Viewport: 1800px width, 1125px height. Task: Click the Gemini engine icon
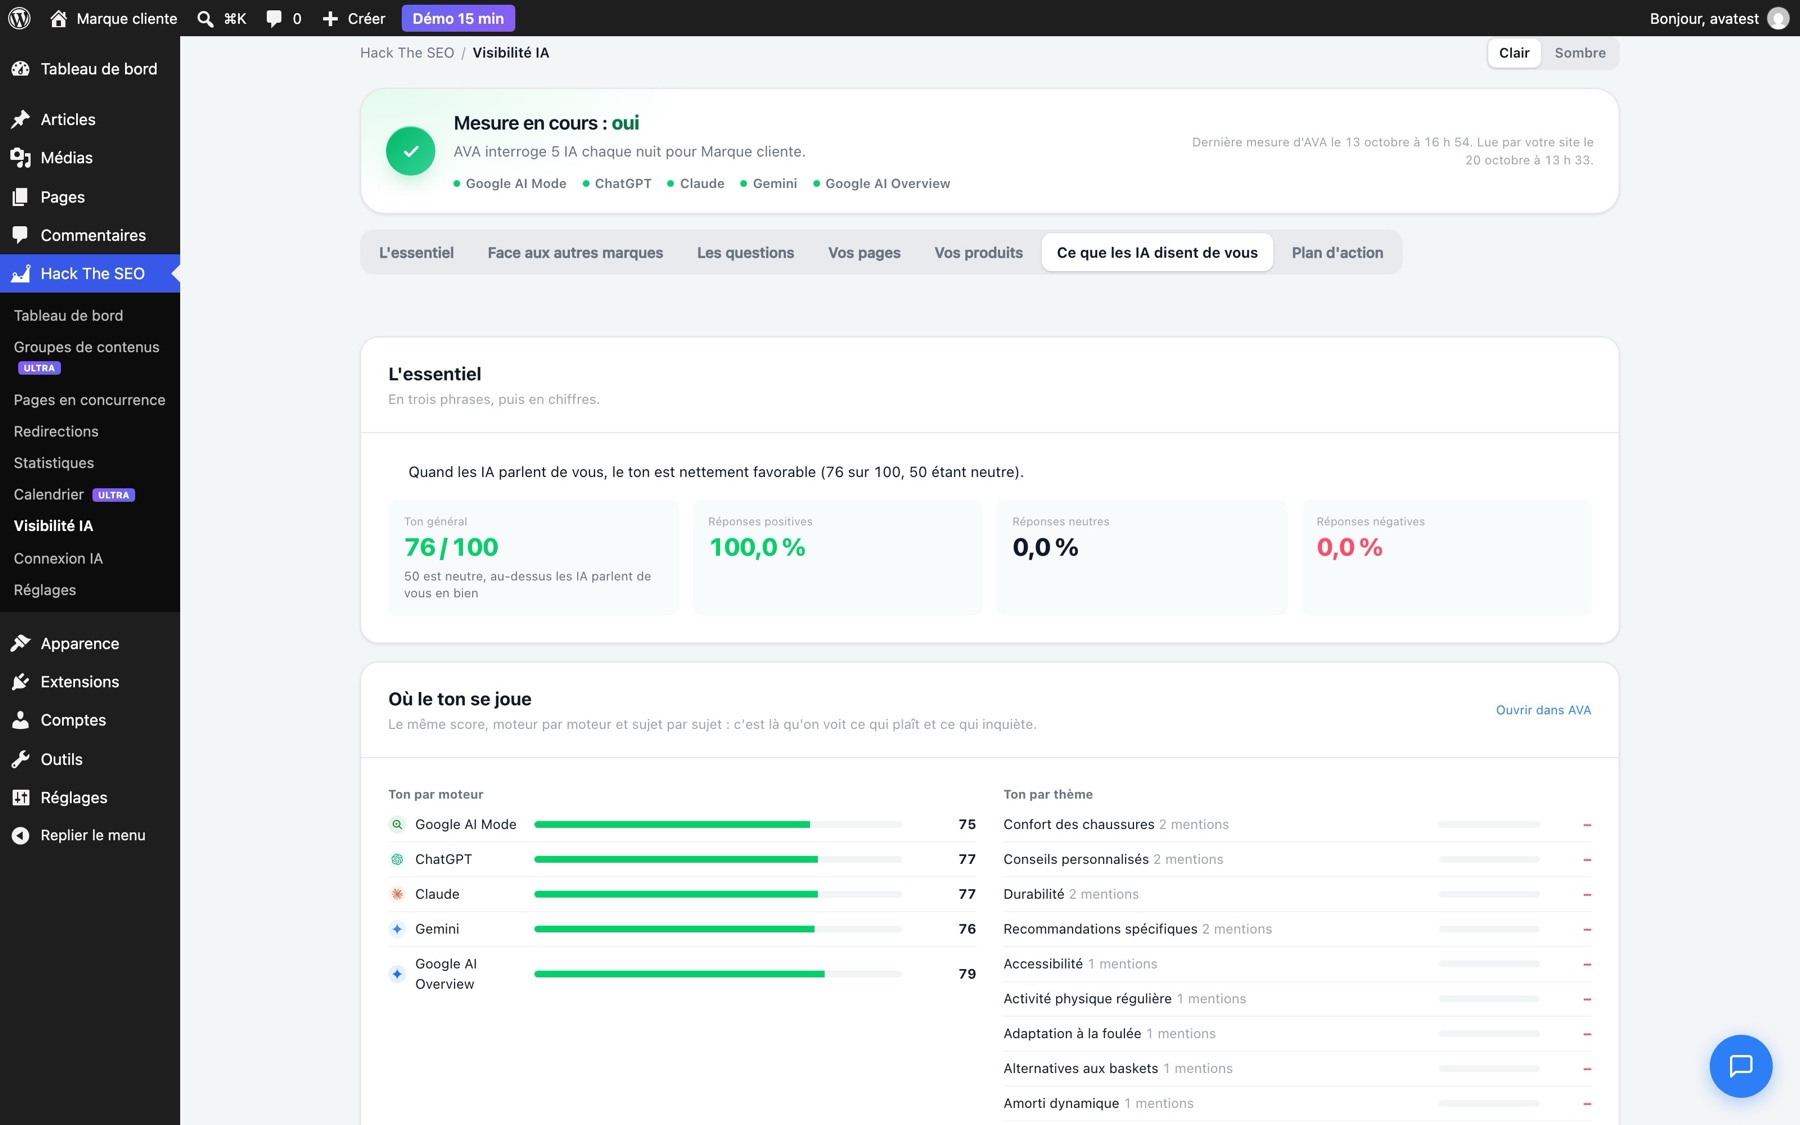397,929
